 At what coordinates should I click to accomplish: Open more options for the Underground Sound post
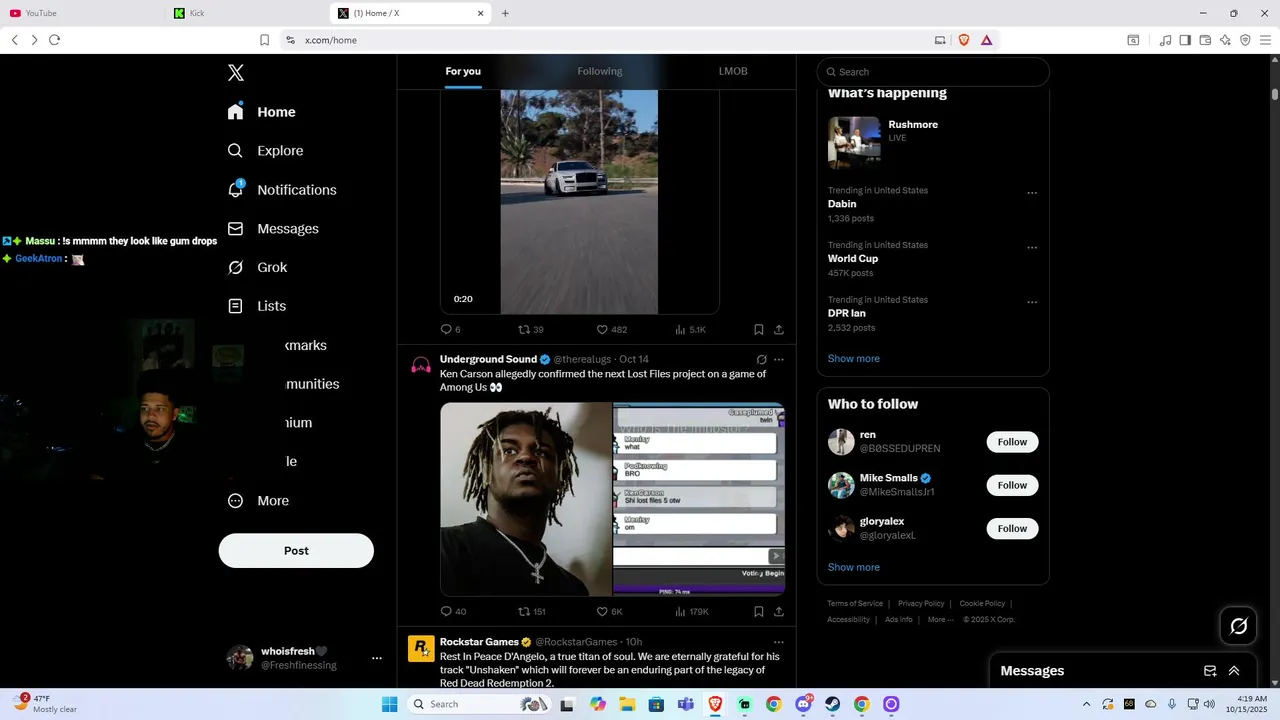[x=779, y=360]
